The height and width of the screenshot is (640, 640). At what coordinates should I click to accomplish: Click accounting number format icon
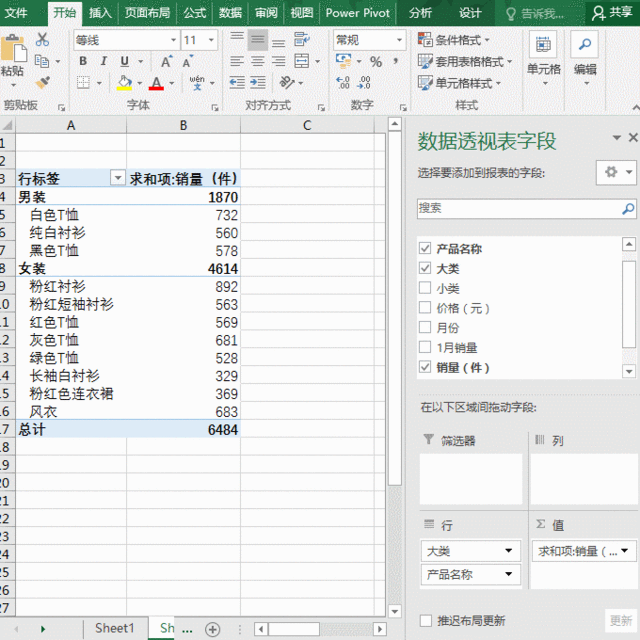click(x=343, y=61)
